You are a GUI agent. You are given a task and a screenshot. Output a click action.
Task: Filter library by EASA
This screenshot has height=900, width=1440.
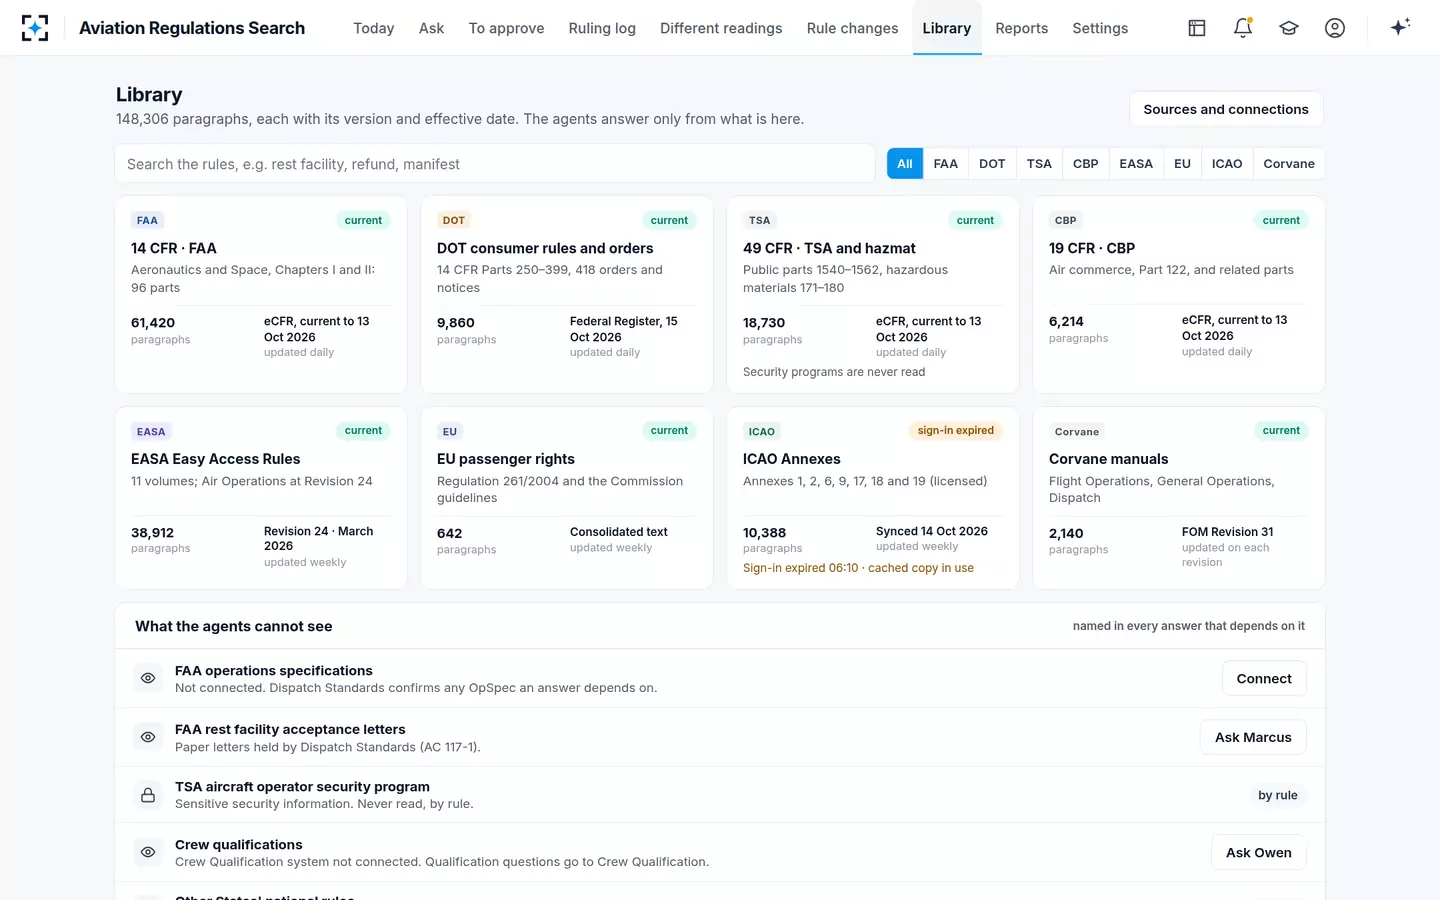(x=1136, y=163)
